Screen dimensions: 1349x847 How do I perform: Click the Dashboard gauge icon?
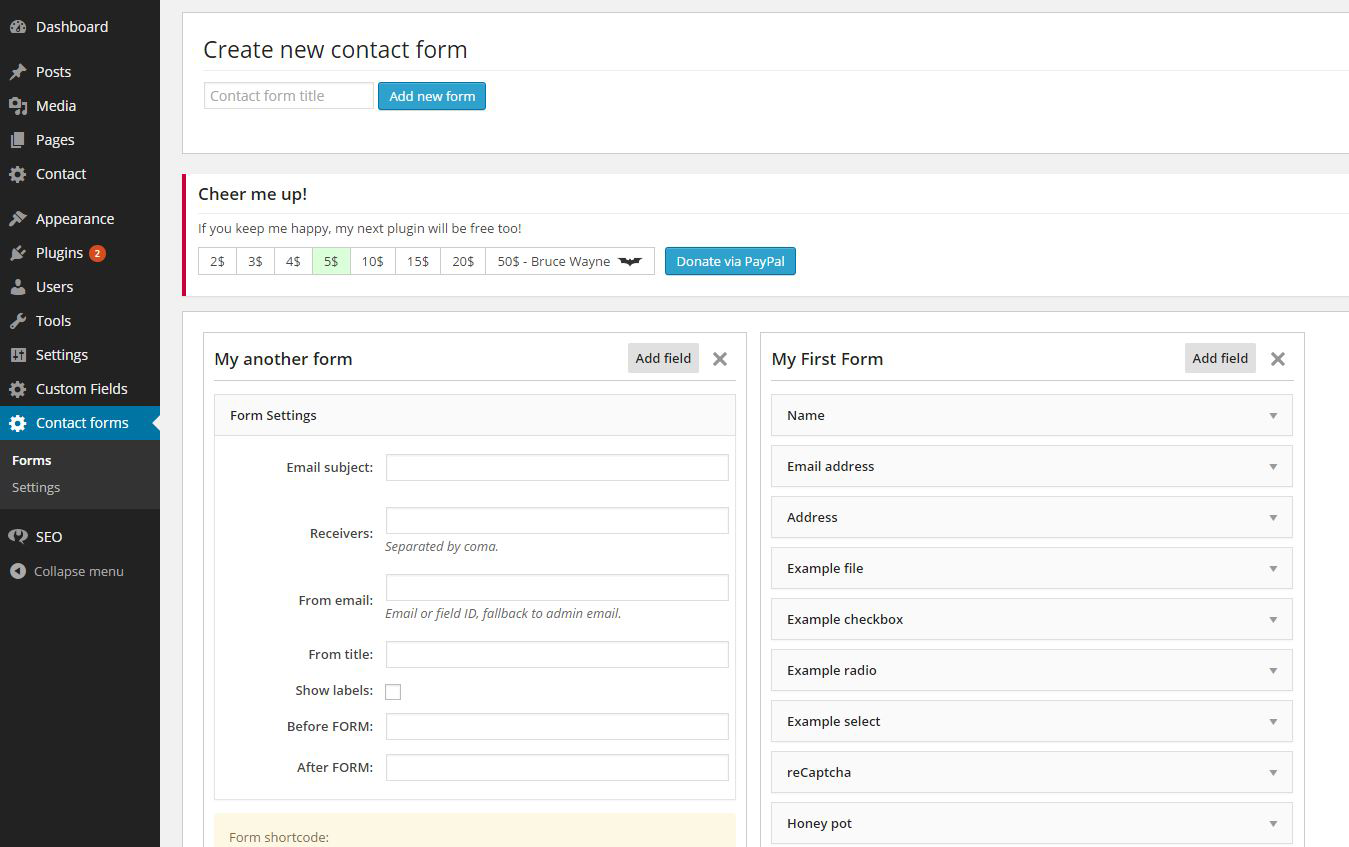[17, 27]
